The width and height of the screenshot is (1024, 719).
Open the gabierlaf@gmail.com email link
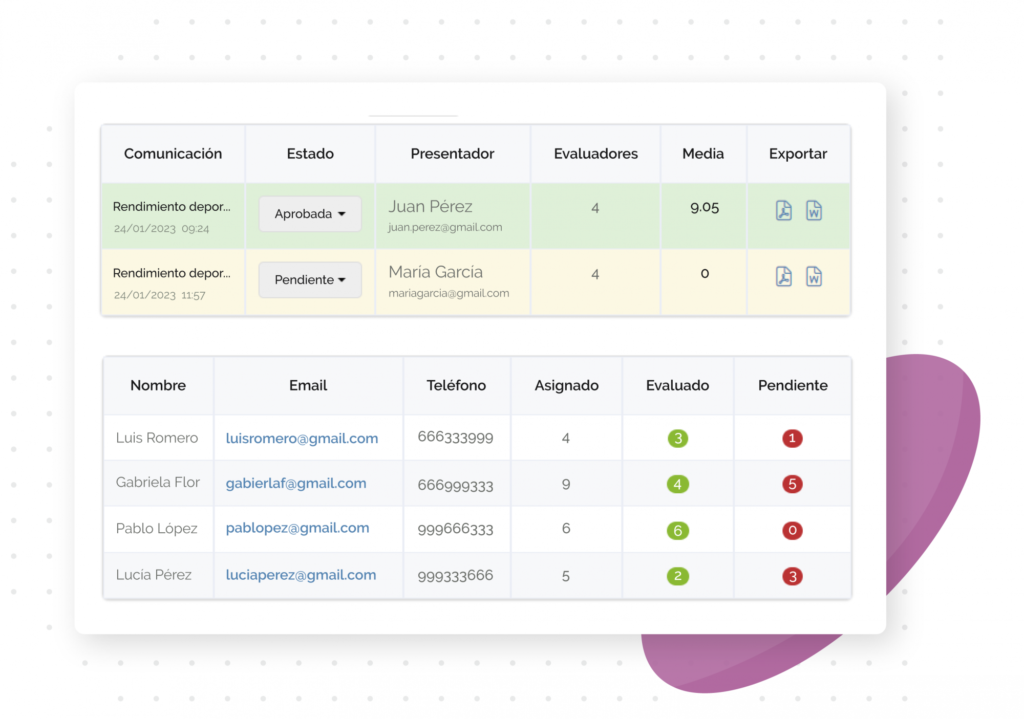pos(296,483)
